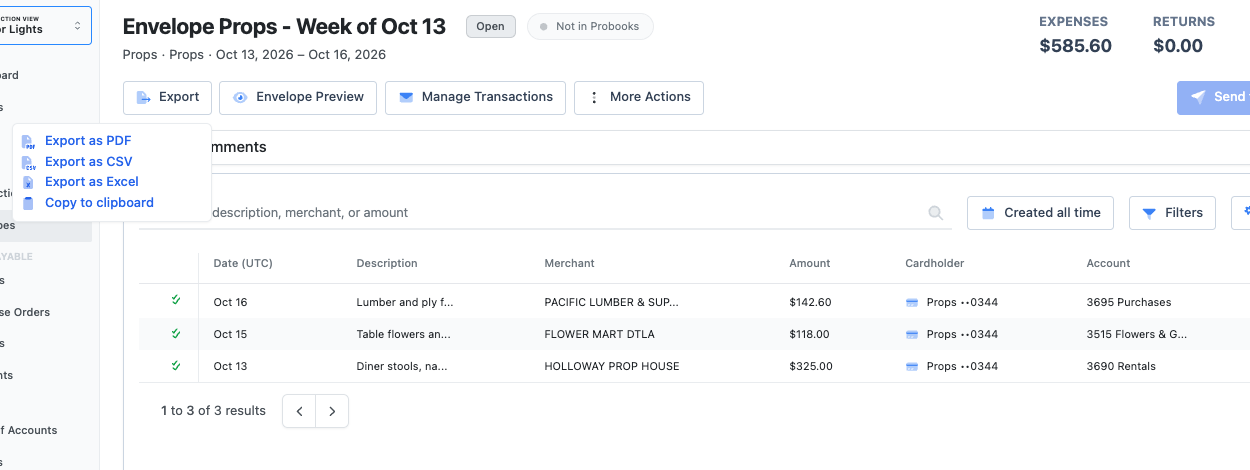Click the three-dot icon on More Actions
Image resolution: width=1250 pixels, height=470 pixels.
click(594, 97)
